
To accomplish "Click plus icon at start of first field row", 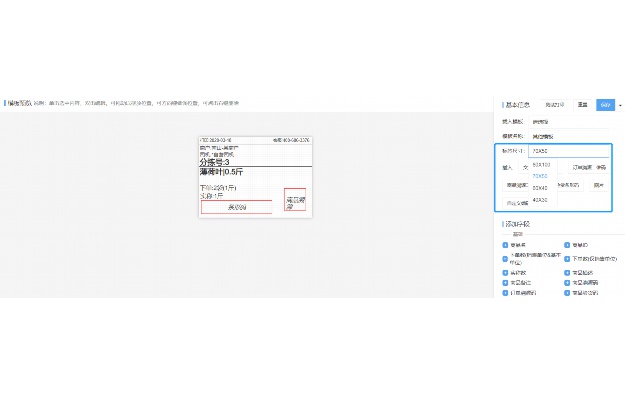I will pos(505,245).
